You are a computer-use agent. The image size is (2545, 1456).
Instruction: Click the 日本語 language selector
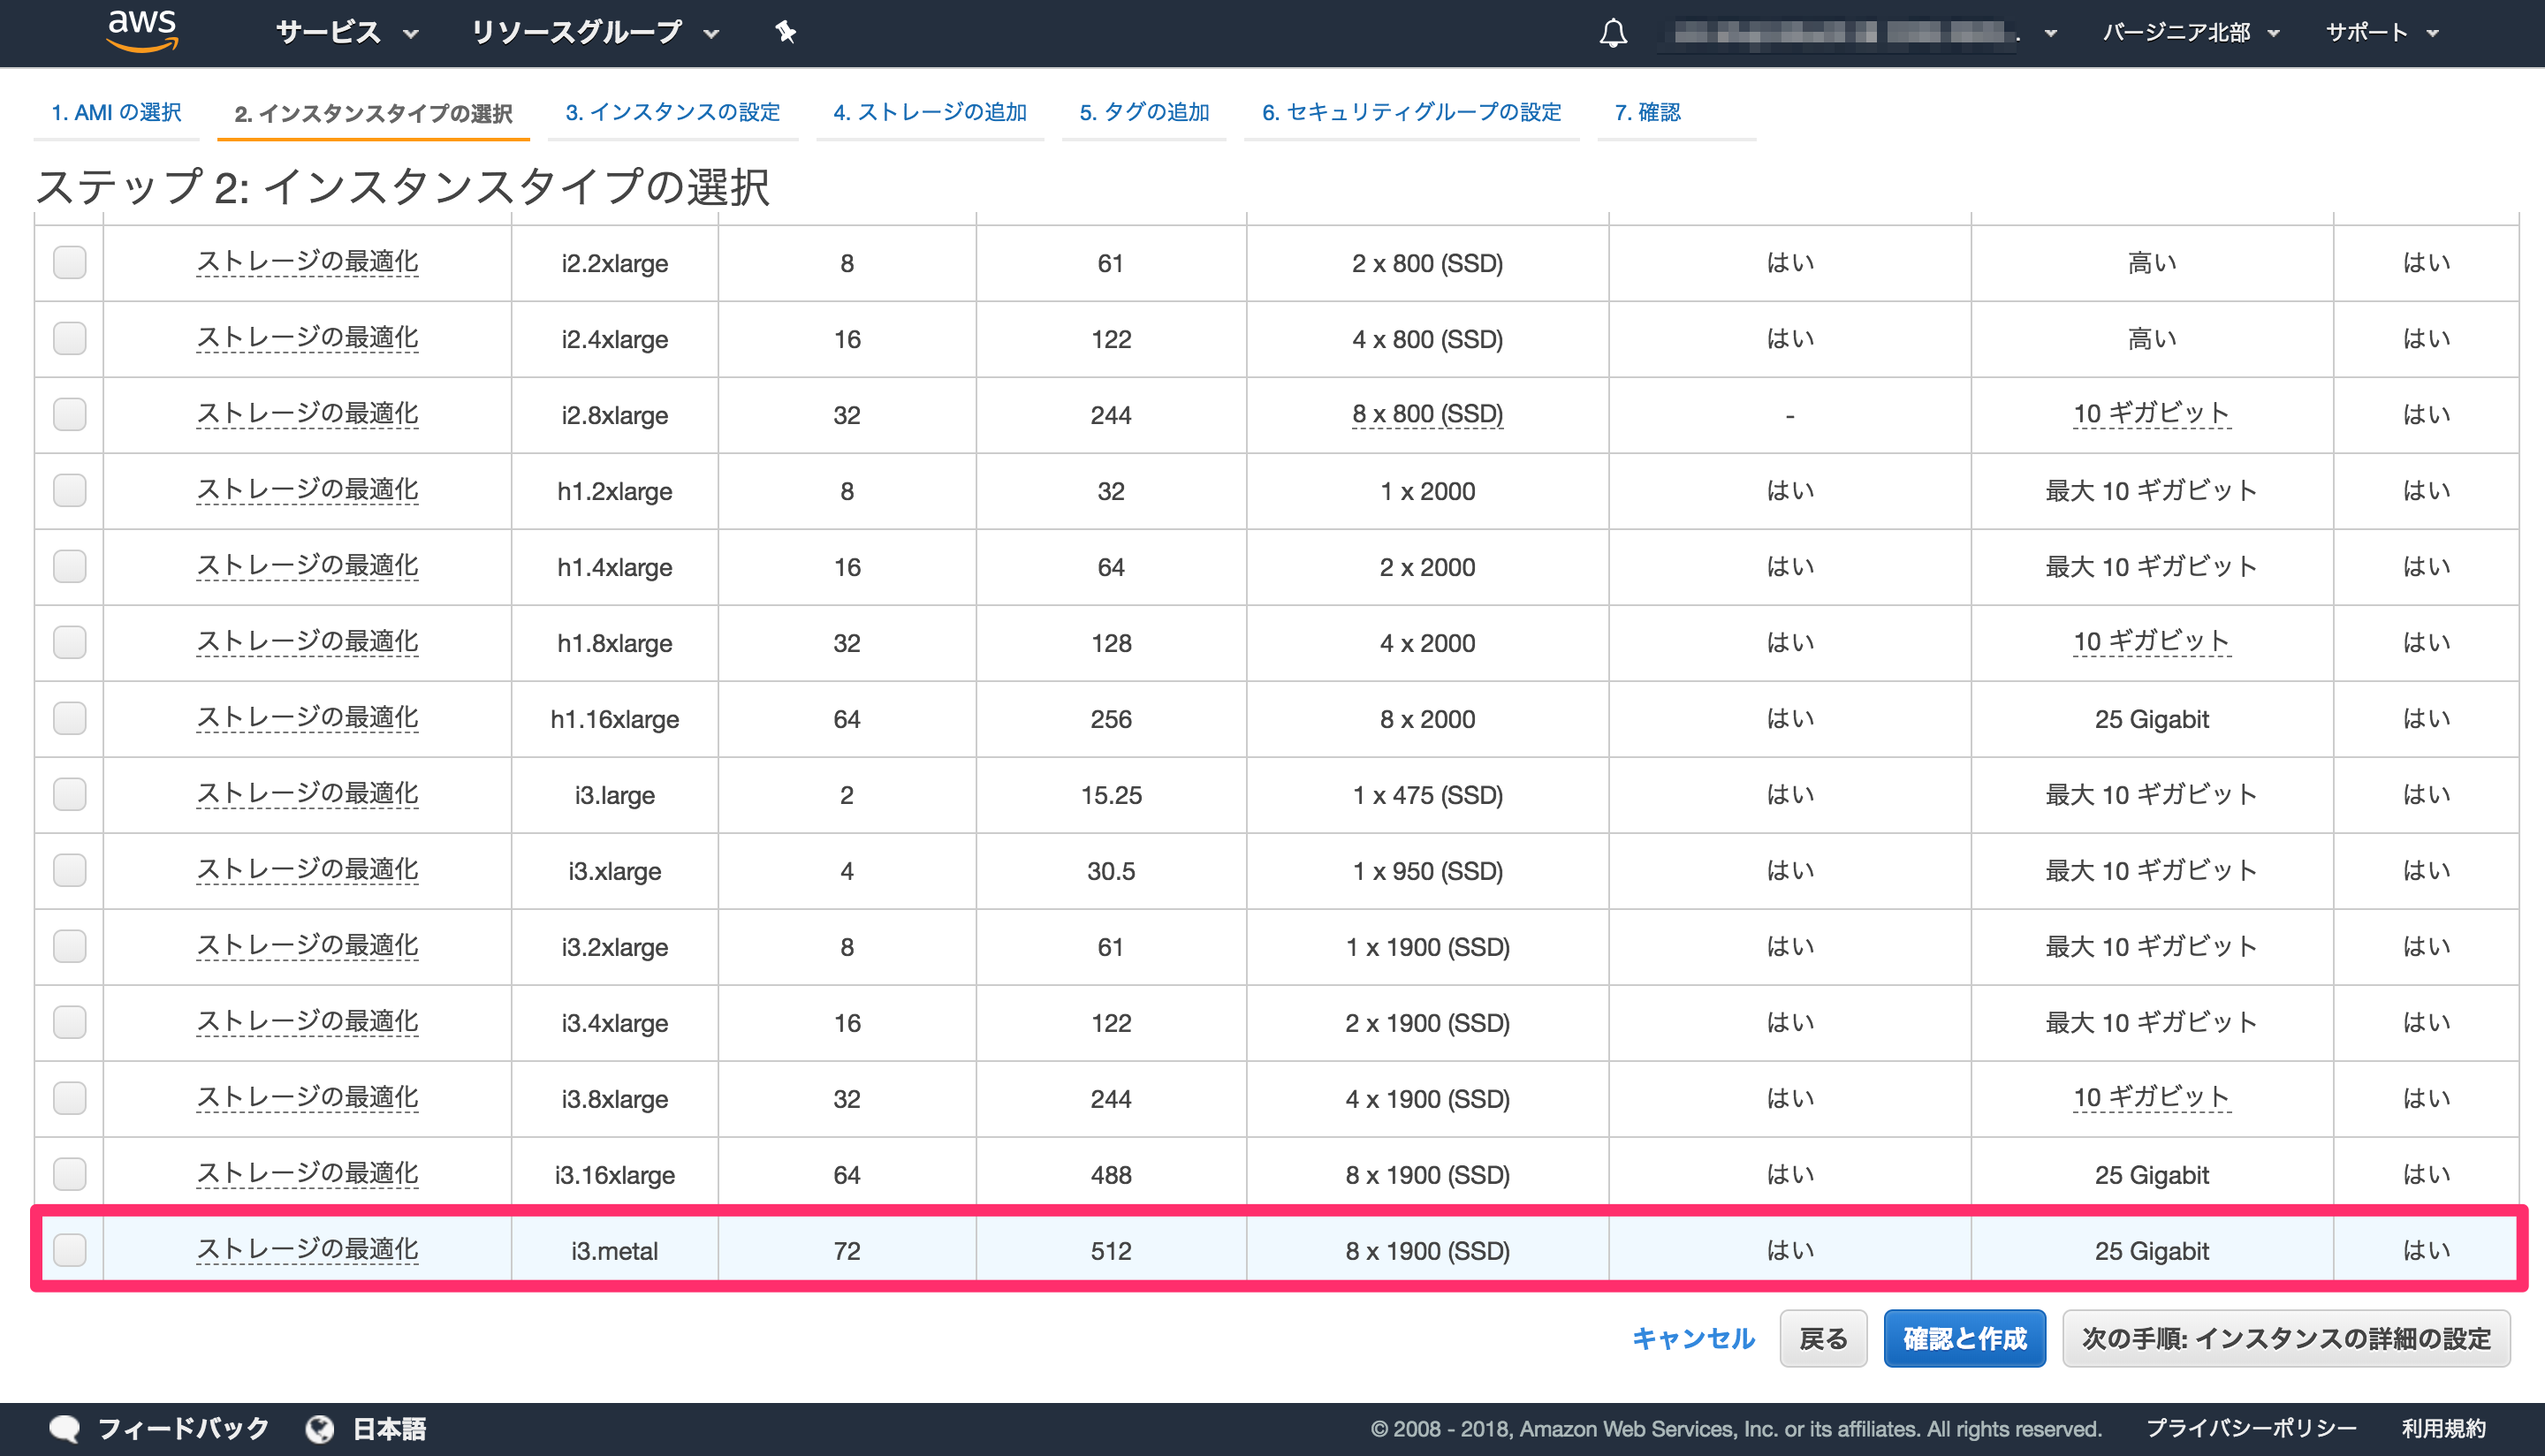390,1428
